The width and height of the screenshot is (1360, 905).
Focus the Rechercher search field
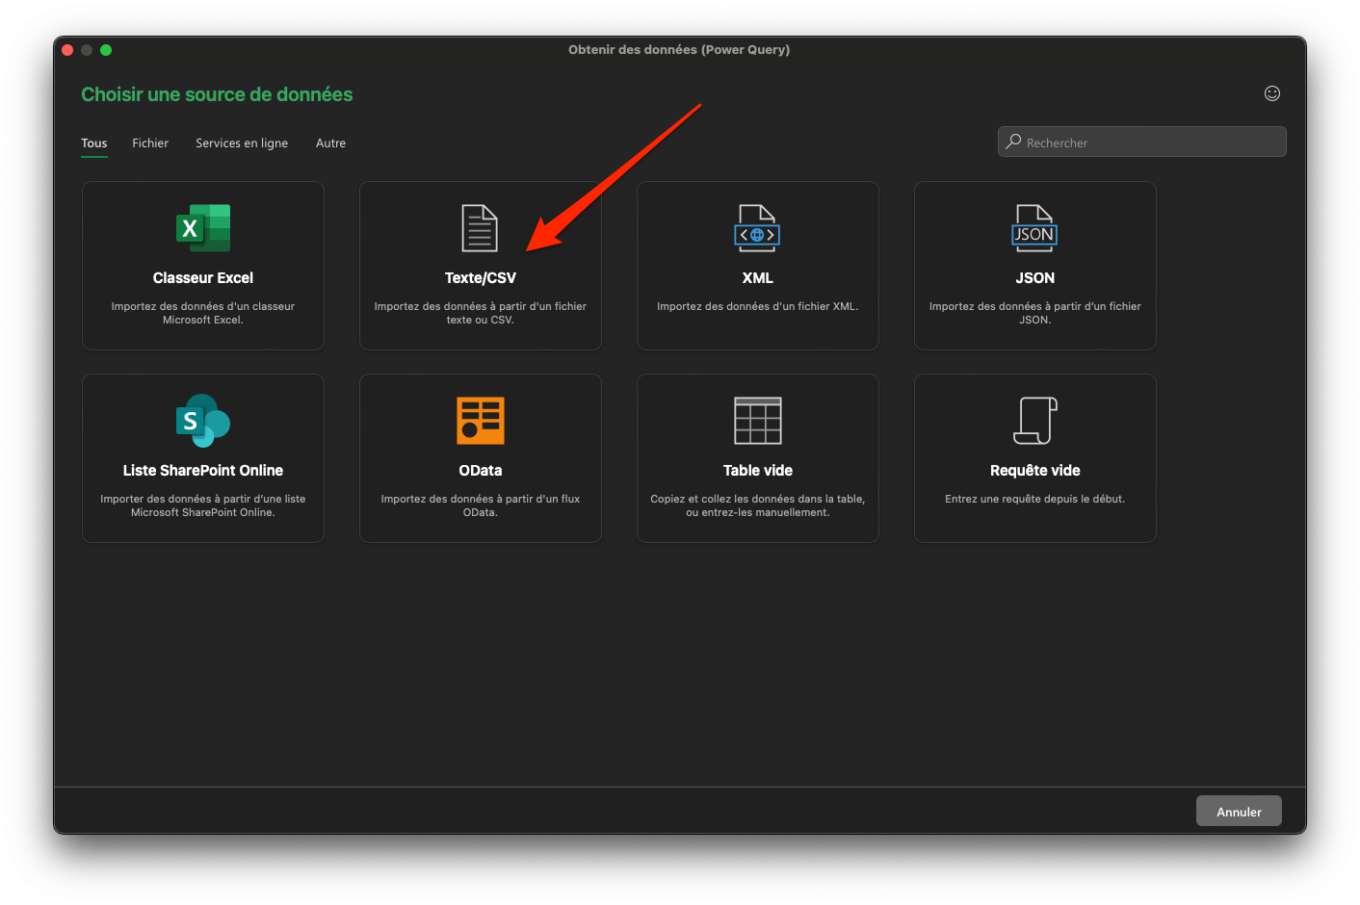1142,142
